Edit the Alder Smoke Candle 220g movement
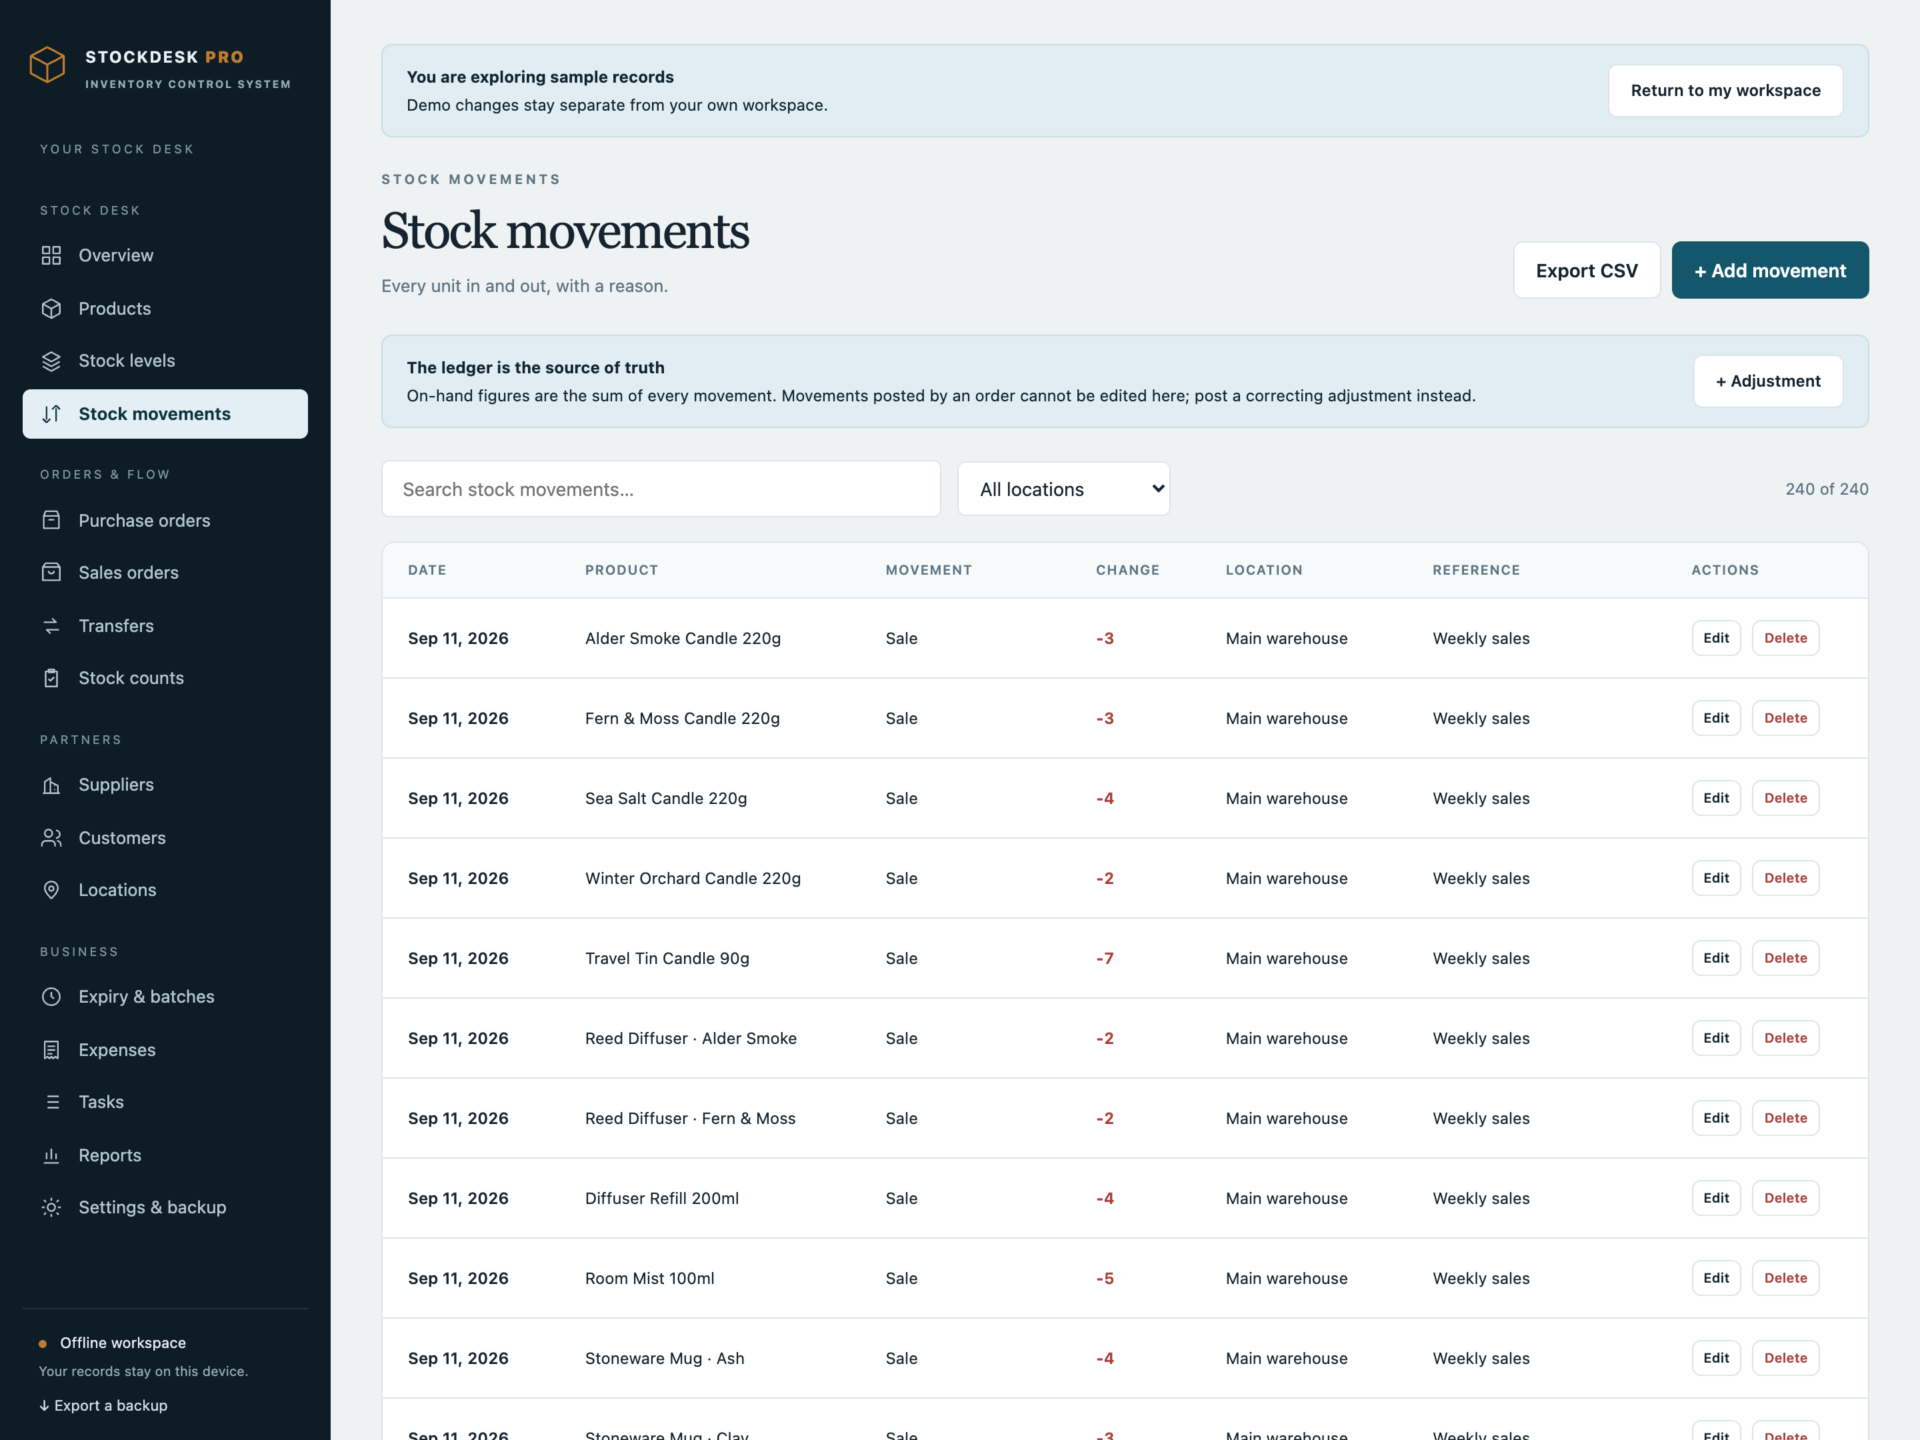The height and width of the screenshot is (1440, 1920). pyautogui.click(x=1716, y=638)
